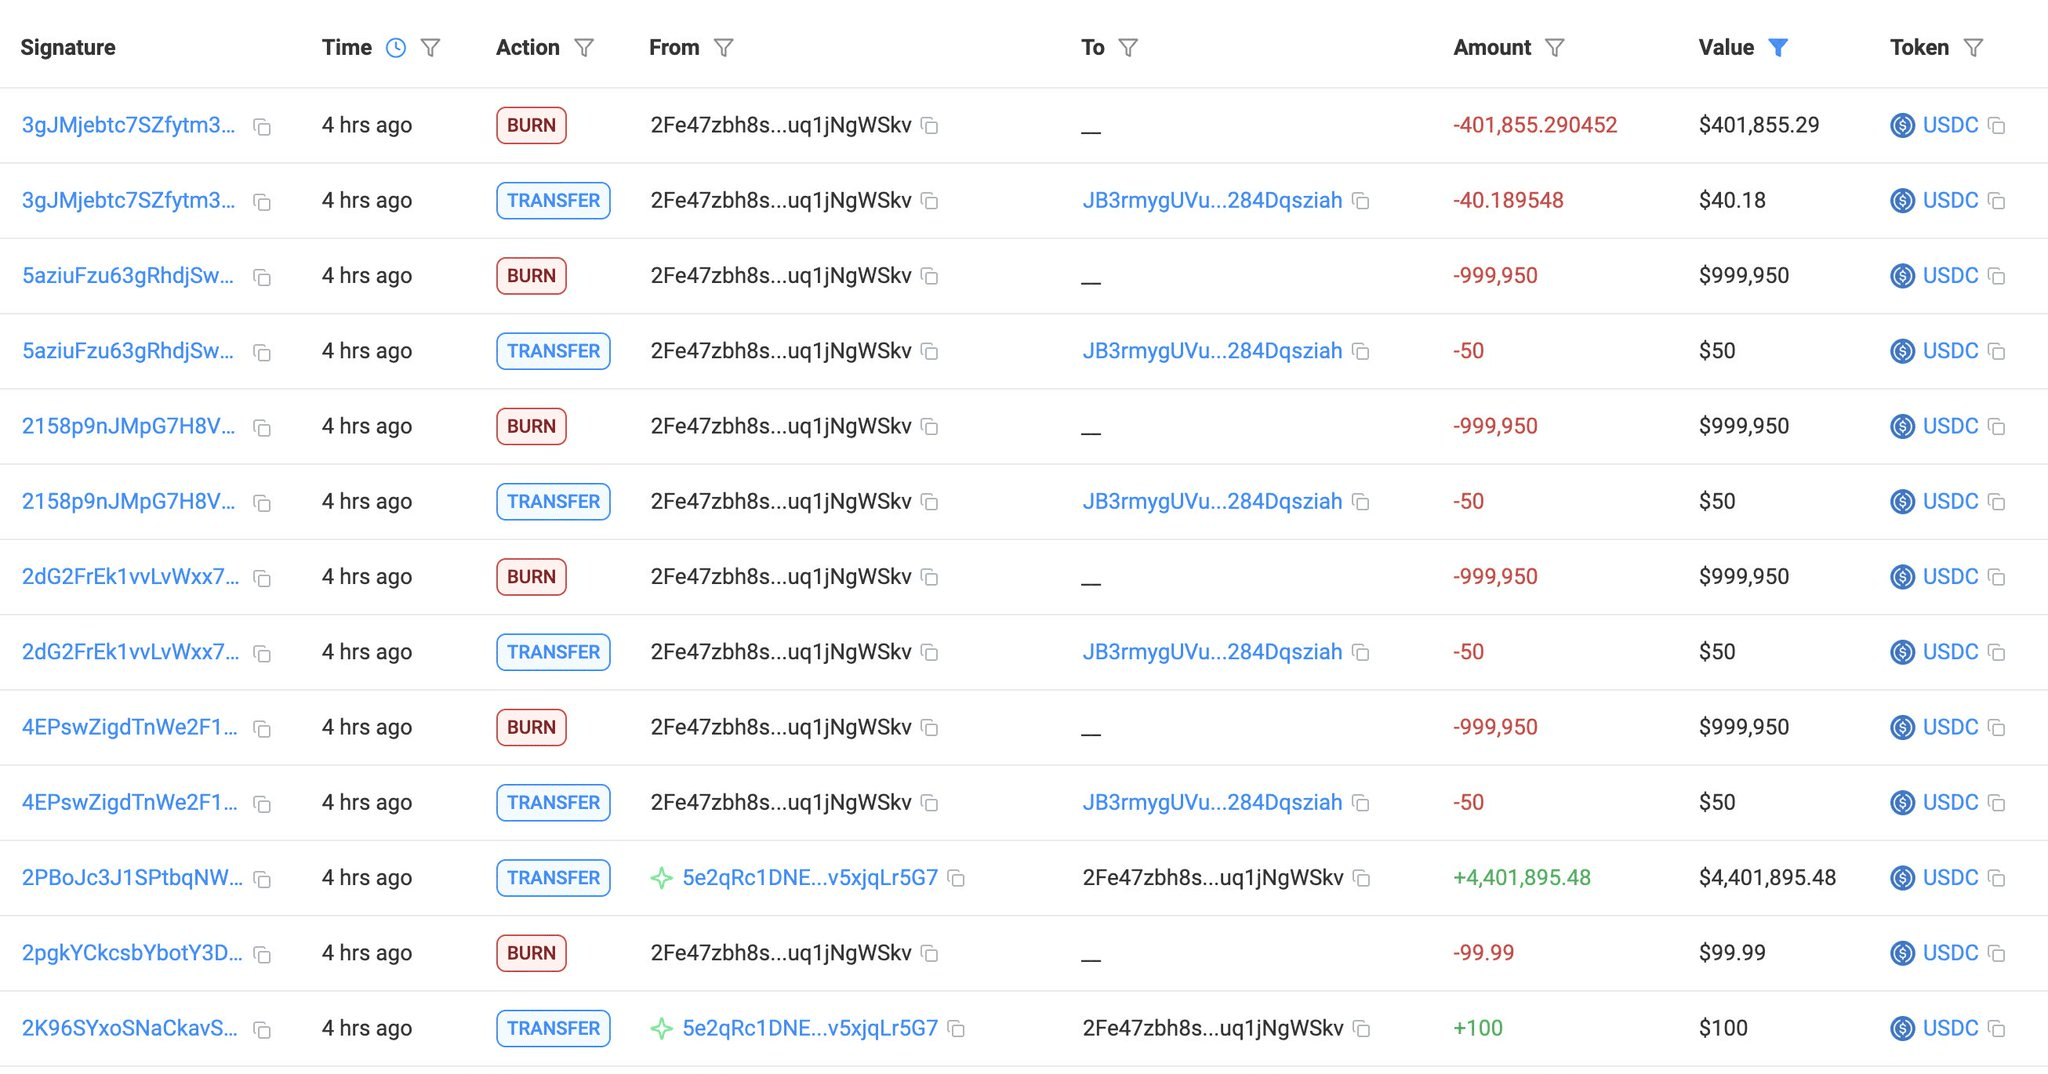Click the 5e2qRc1DNE sender address in the +4,401,895.48 row
The height and width of the screenshot is (1074, 2048).
pyautogui.click(x=809, y=878)
